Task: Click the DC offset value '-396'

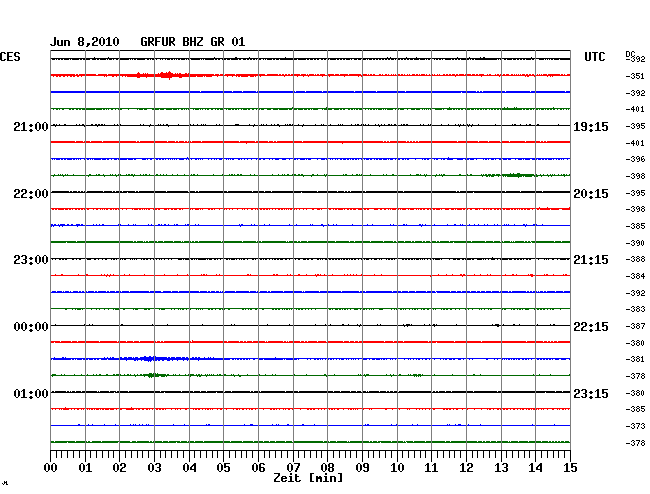Action: 635,159
